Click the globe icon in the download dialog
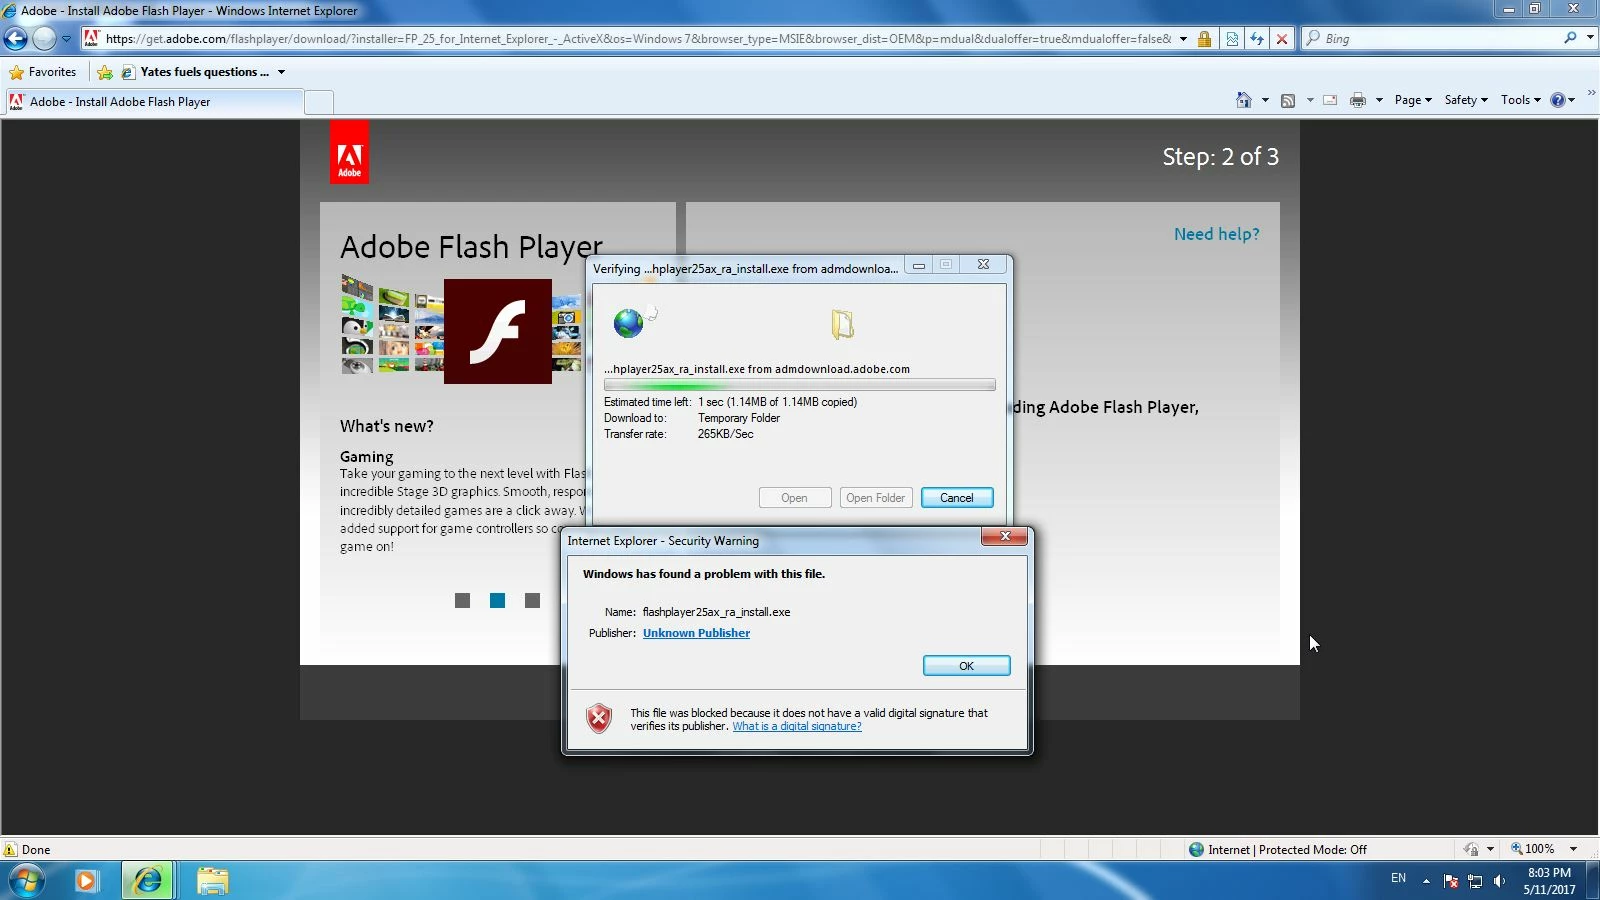The width and height of the screenshot is (1600, 900). (x=629, y=323)
